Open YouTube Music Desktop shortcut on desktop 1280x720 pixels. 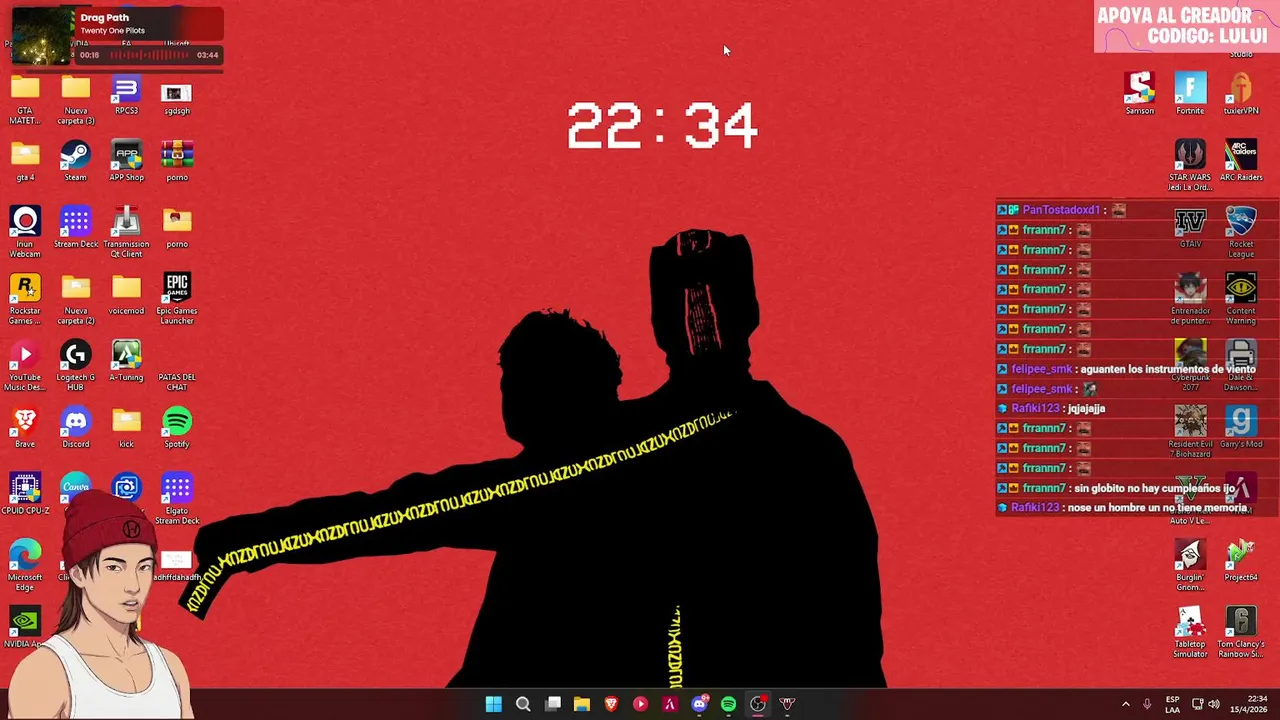pyautogui.click(x=25, y=365)
